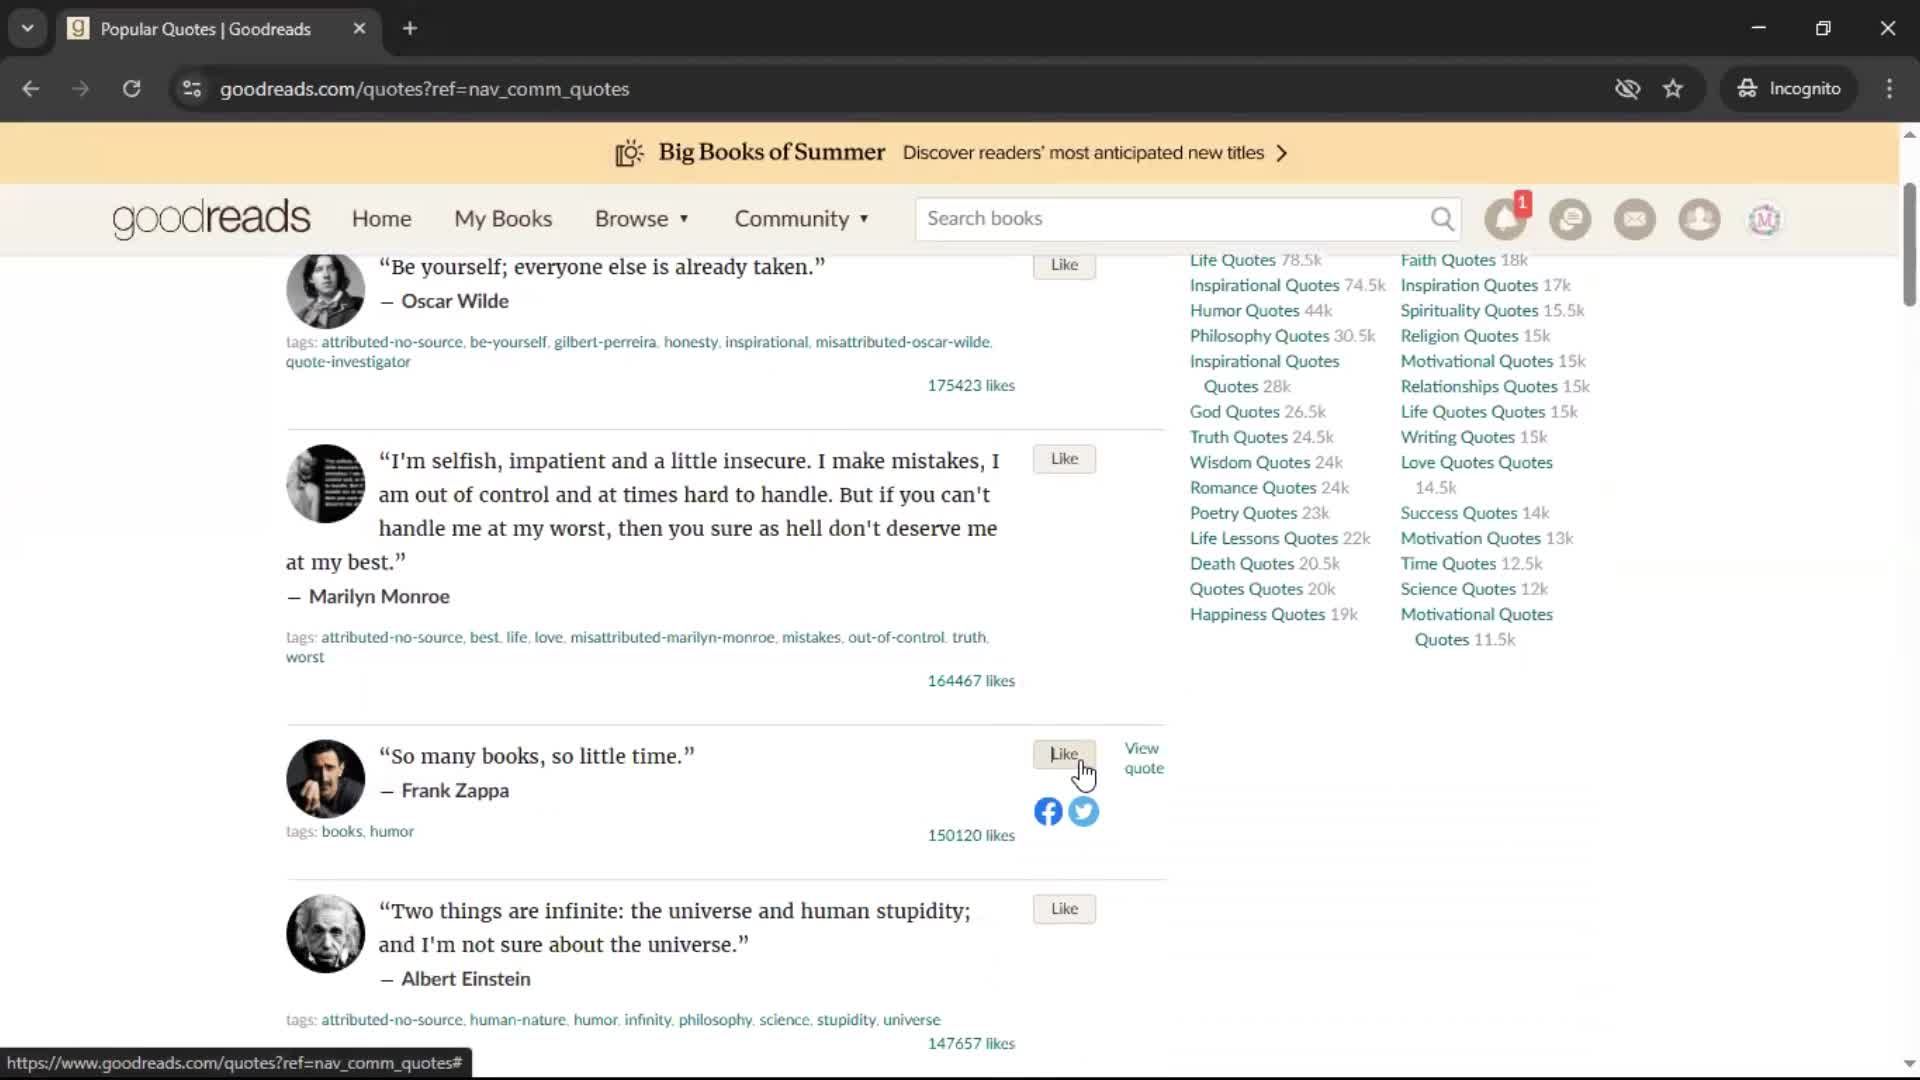Image resolution: width=1920 pixels, height=1080 pixels.
Task: Expand the Community dropdown menu
Action: point(801,219)
